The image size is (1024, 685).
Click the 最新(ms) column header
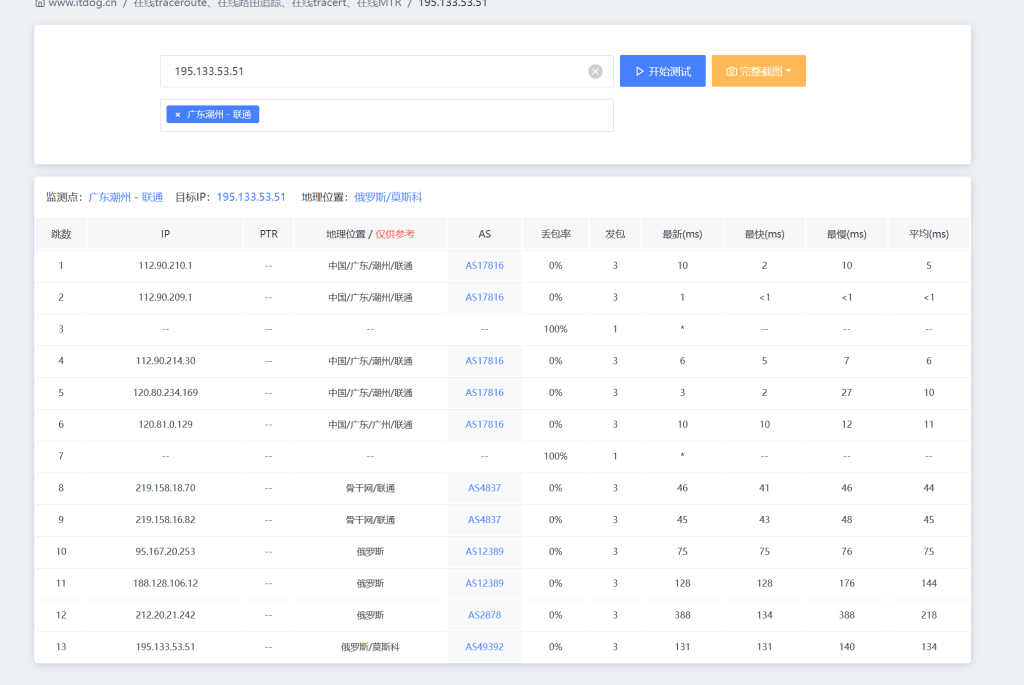(x=682, y=234)
